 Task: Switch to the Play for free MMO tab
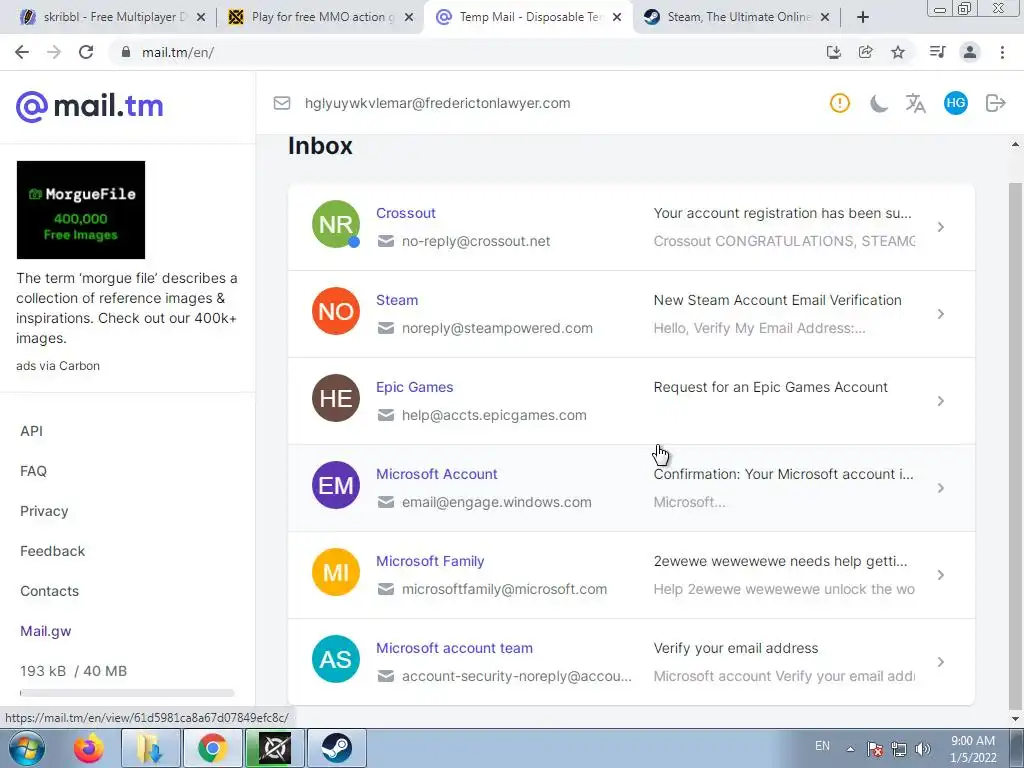pyautogui.click(x=319, y=17)
